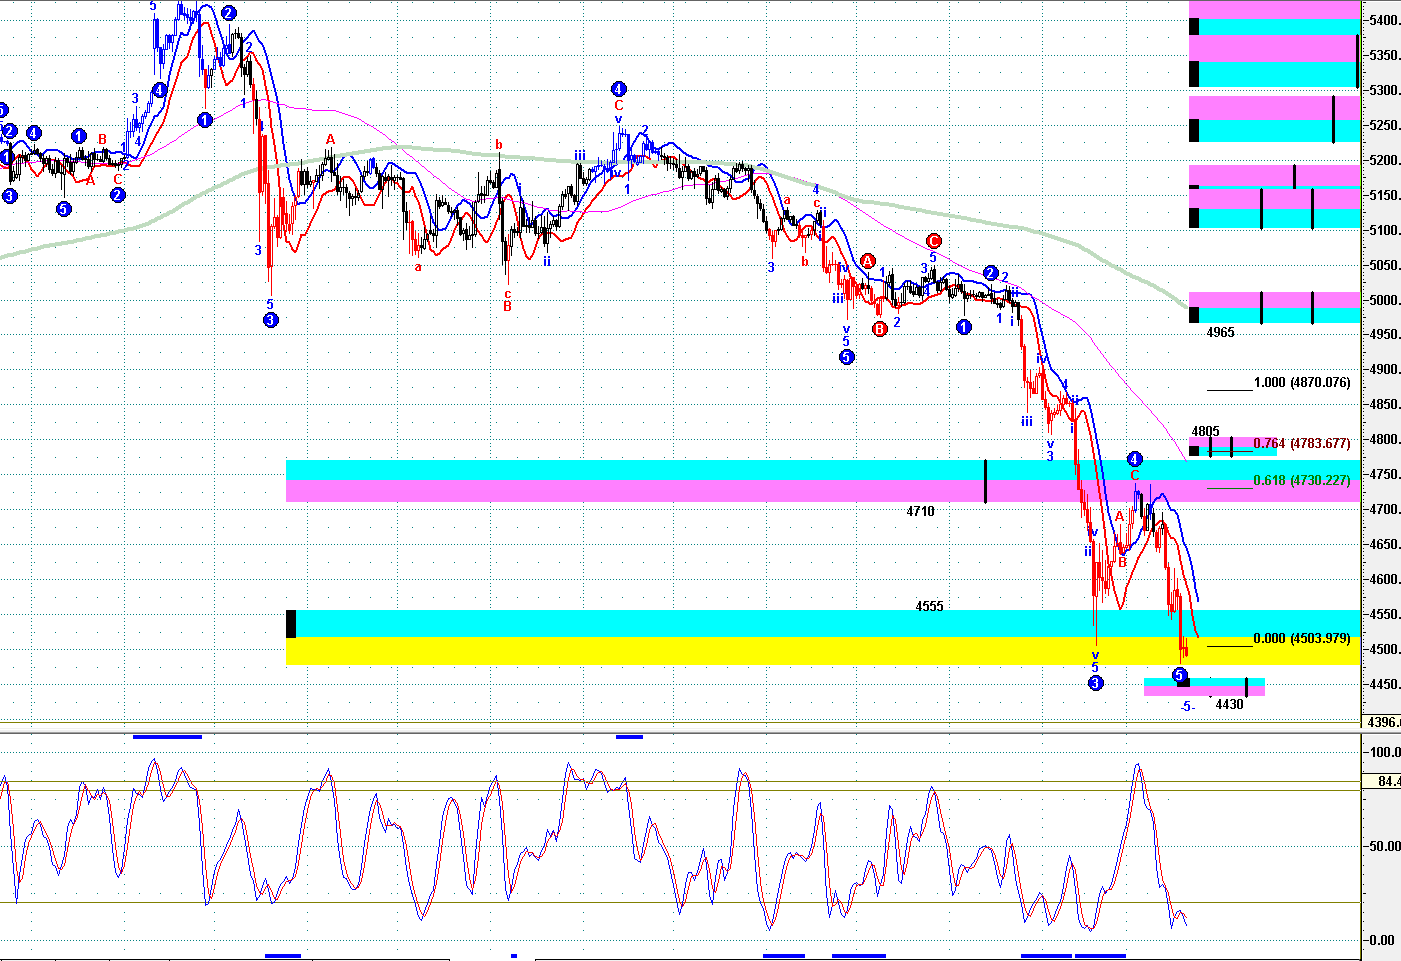Select the 4555 price level label

pyautogui.click(x=929, y=606)
